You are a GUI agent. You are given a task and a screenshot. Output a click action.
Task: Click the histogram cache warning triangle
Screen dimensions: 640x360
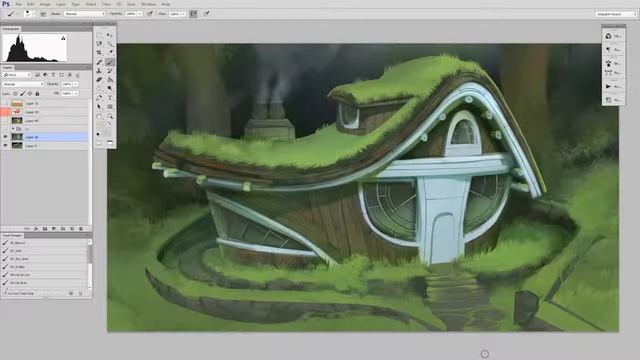tap(63, 38)
